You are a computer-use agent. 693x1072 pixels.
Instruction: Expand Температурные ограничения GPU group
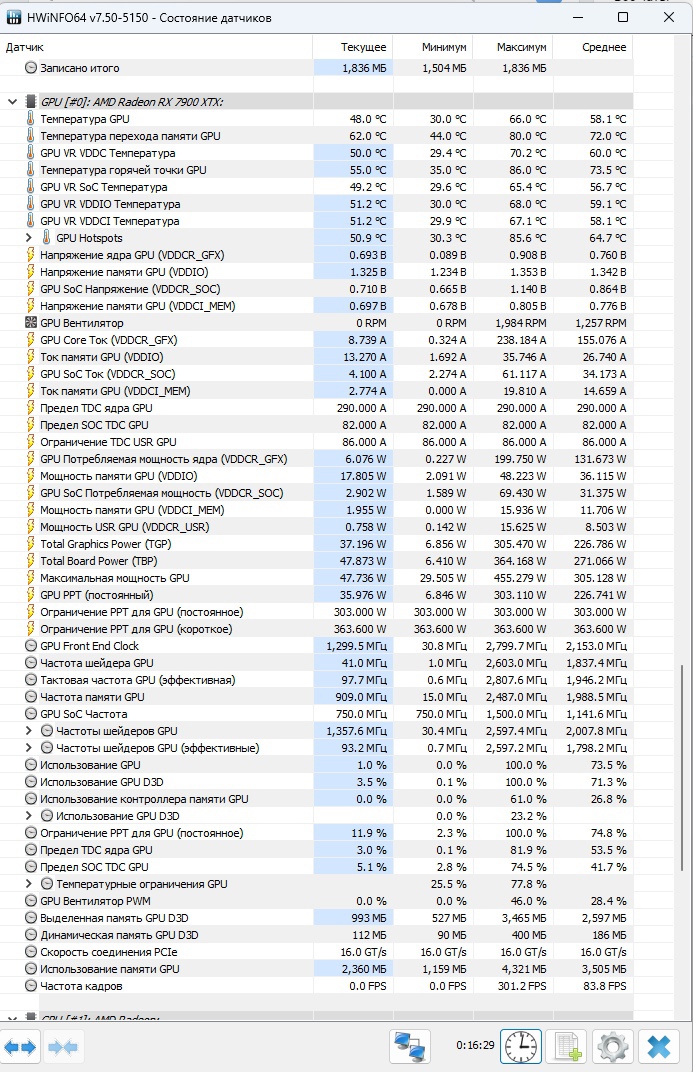point(29,884)
